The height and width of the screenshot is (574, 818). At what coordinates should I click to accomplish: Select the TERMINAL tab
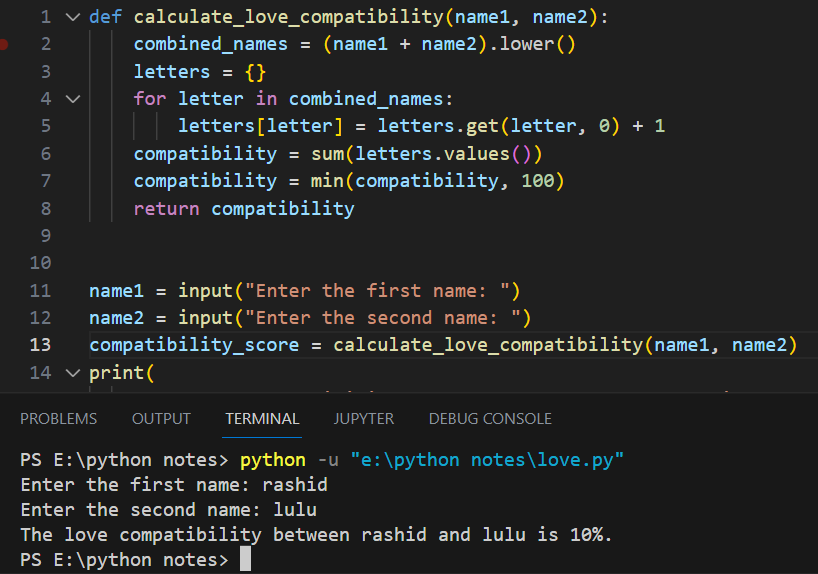262,419
